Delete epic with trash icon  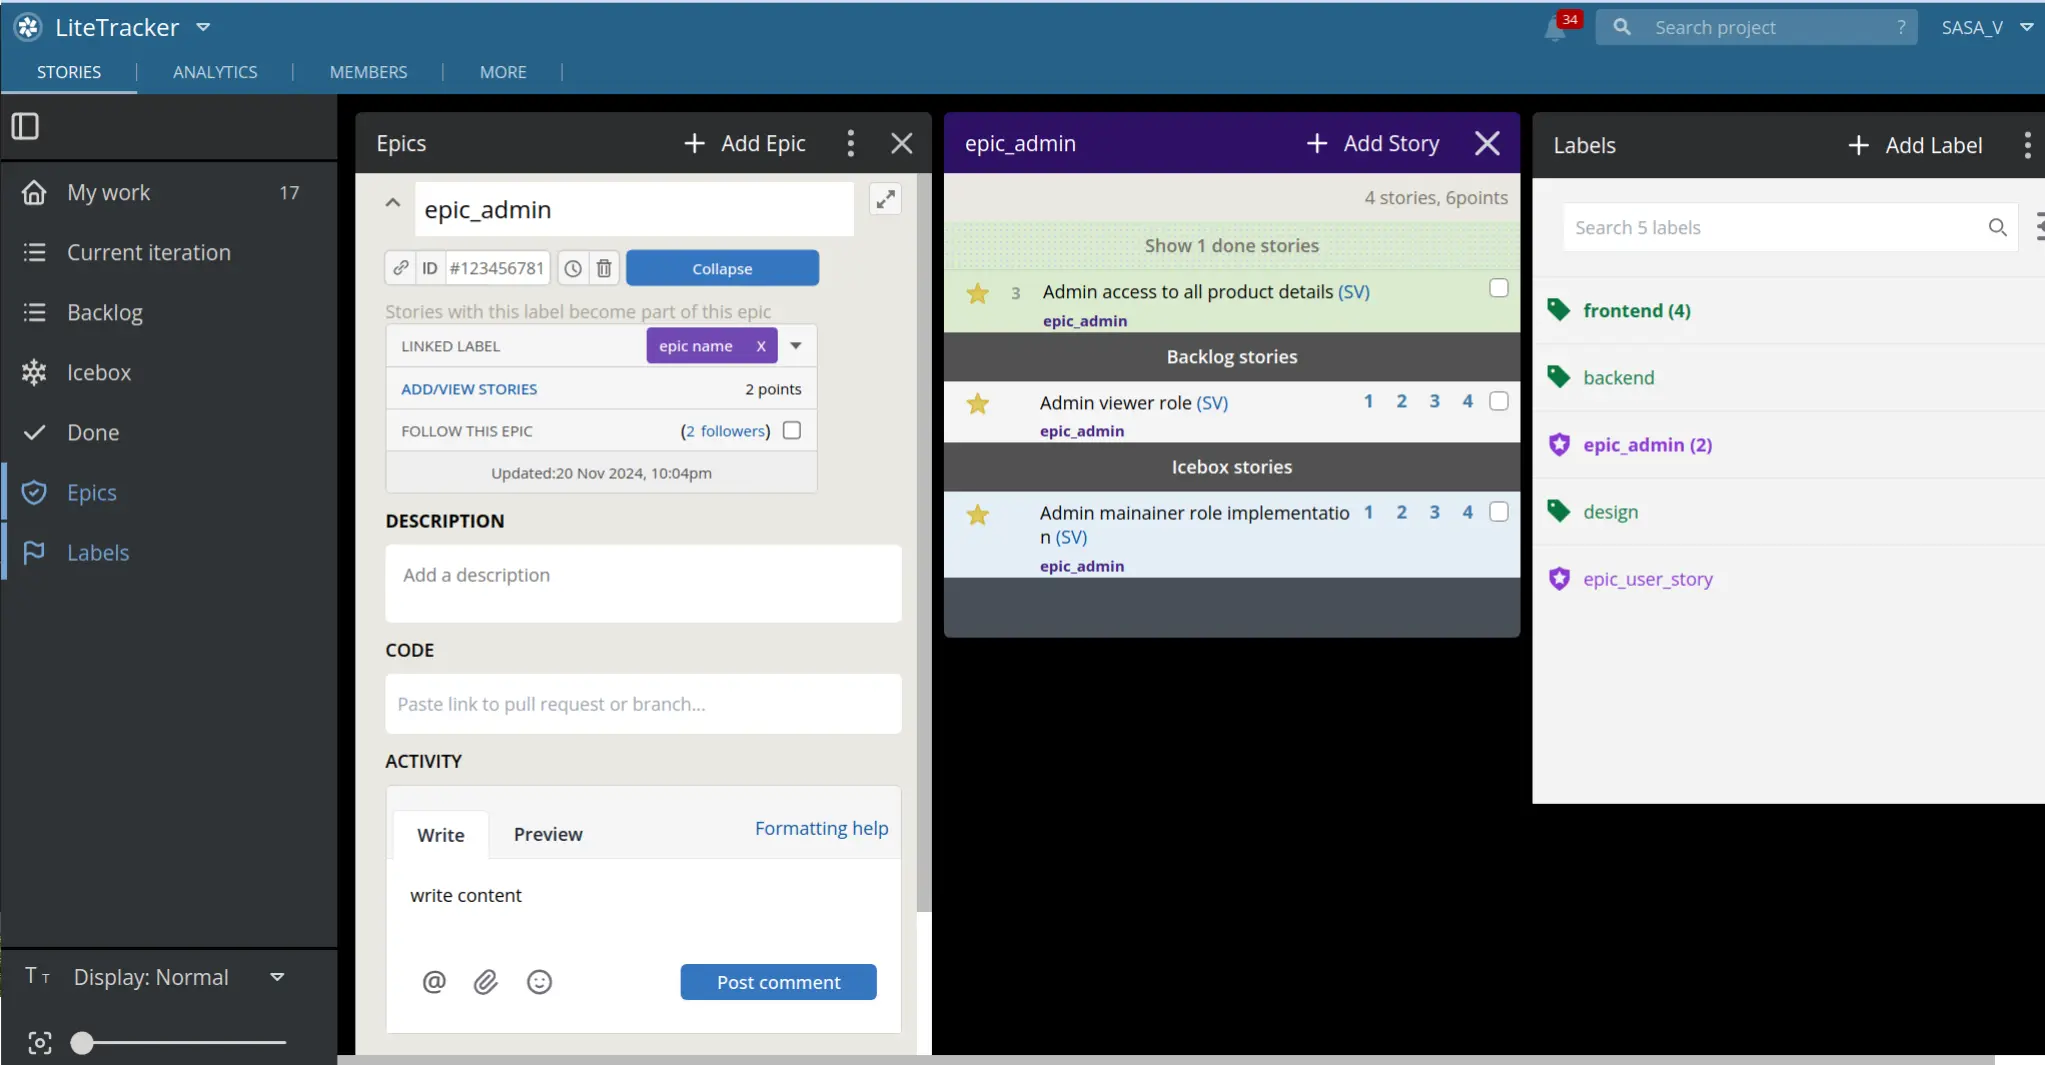point(604,268)
